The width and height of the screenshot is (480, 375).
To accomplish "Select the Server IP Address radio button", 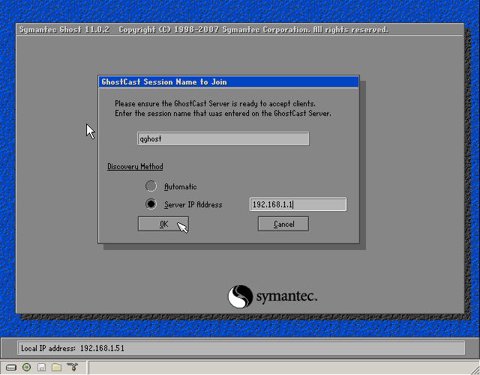I will tap(151, 204).
